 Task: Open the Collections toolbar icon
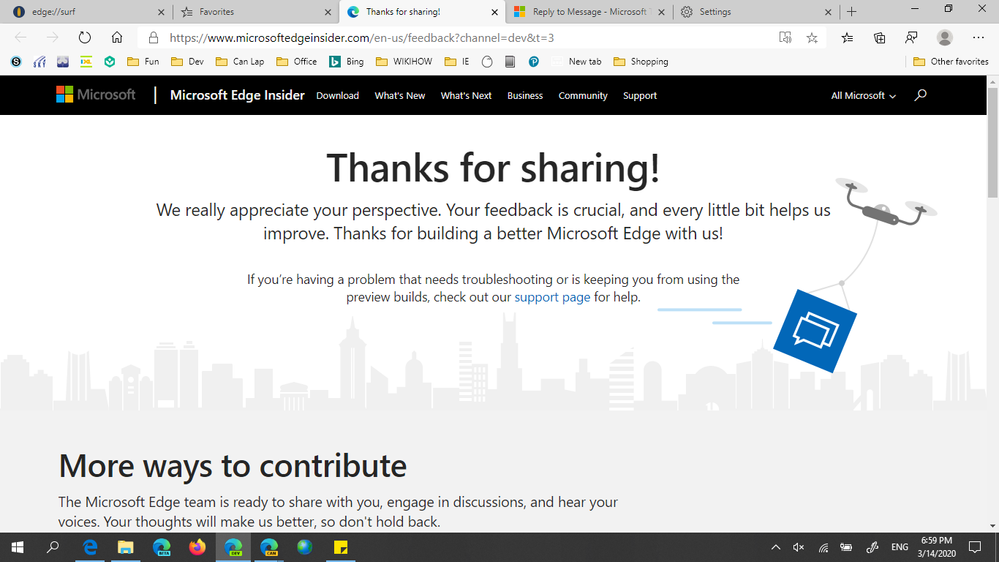[x=879, y=38]
